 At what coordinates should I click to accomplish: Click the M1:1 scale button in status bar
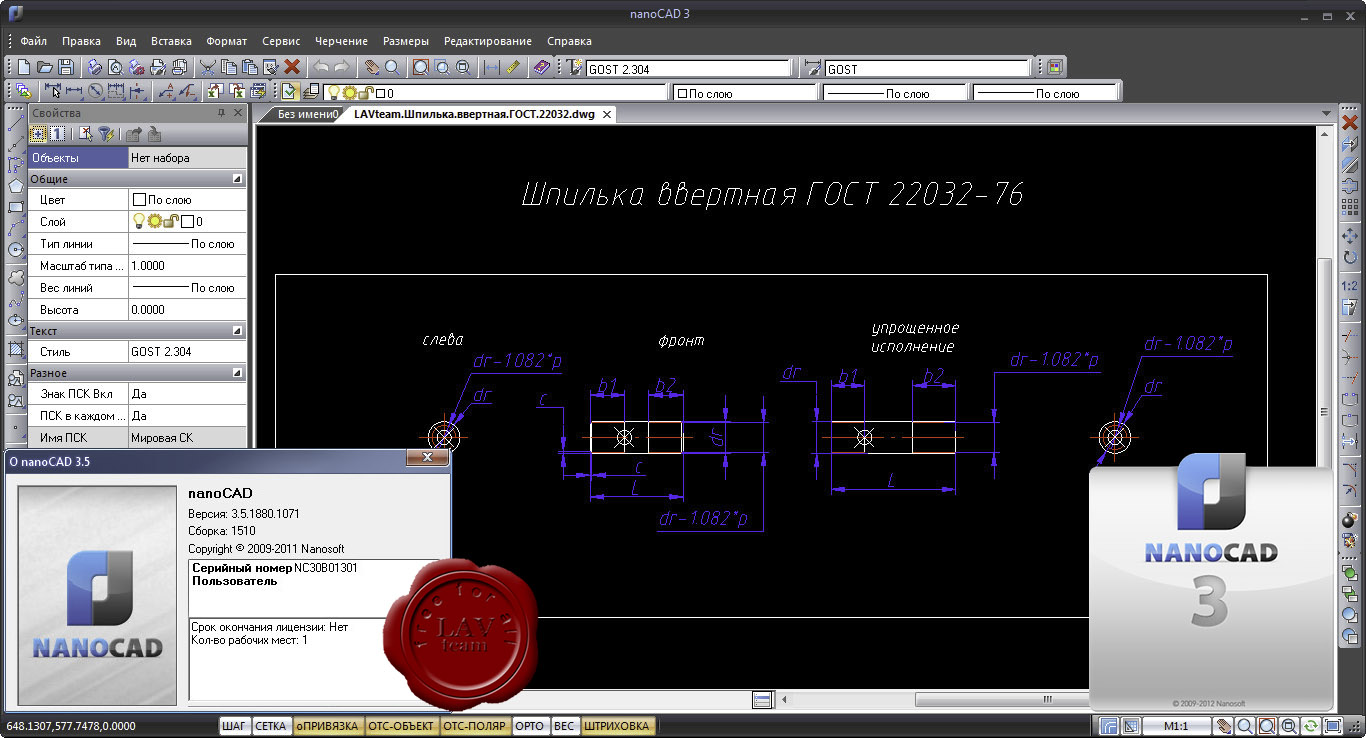(1177, 726)
